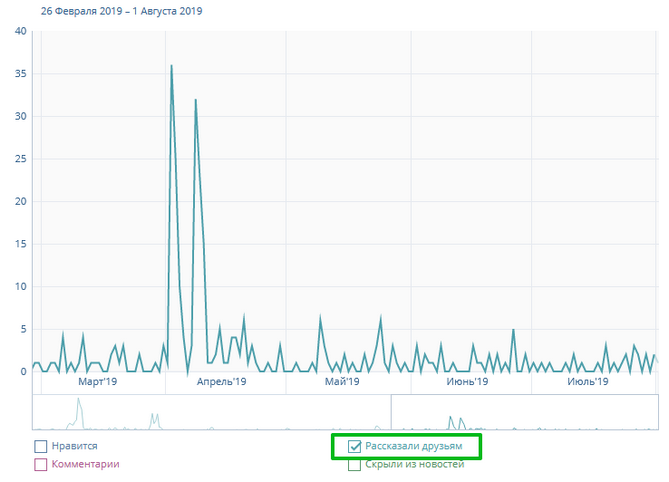Click the Июнь'19 axis label
Screen dimensions: 669x482
pos(467,381)
